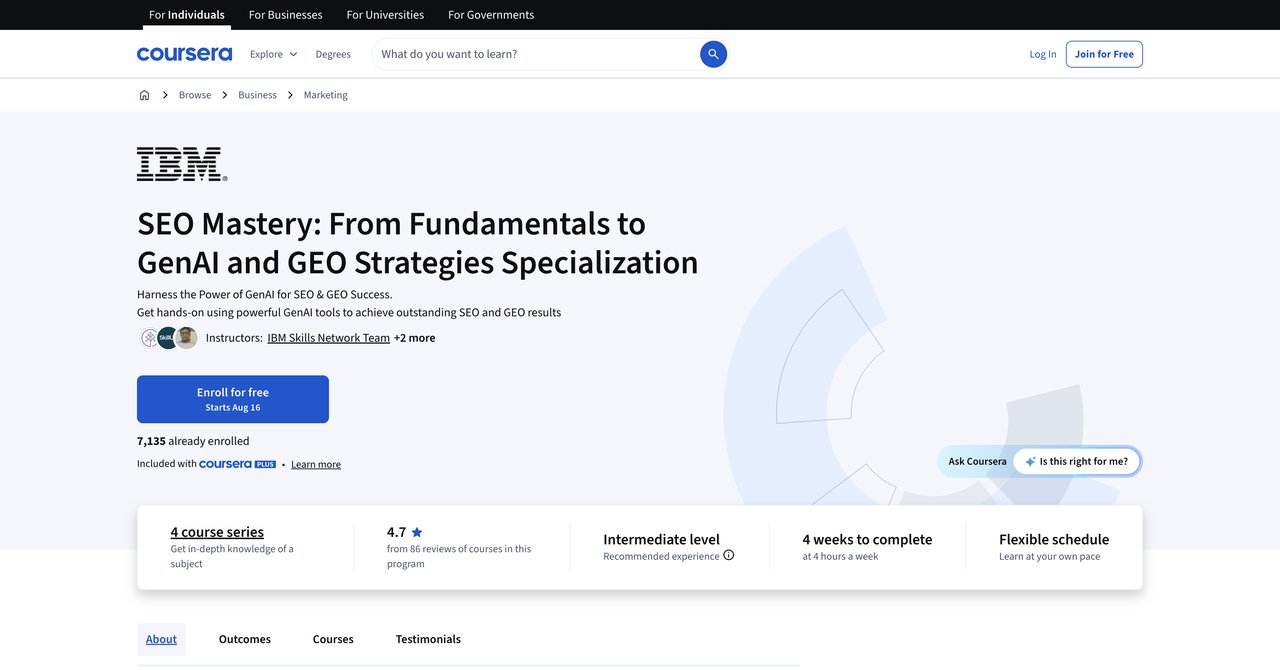The width and height of the screenshot is (1280, 670).
Task: Click the third instructor photo avatar
Action: pyautogui.click(x=186, y=338)
